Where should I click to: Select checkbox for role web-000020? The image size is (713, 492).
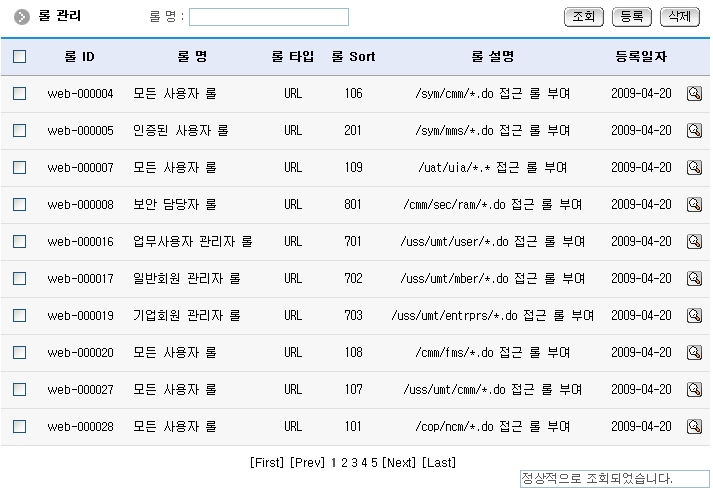[x=20, y=352]
